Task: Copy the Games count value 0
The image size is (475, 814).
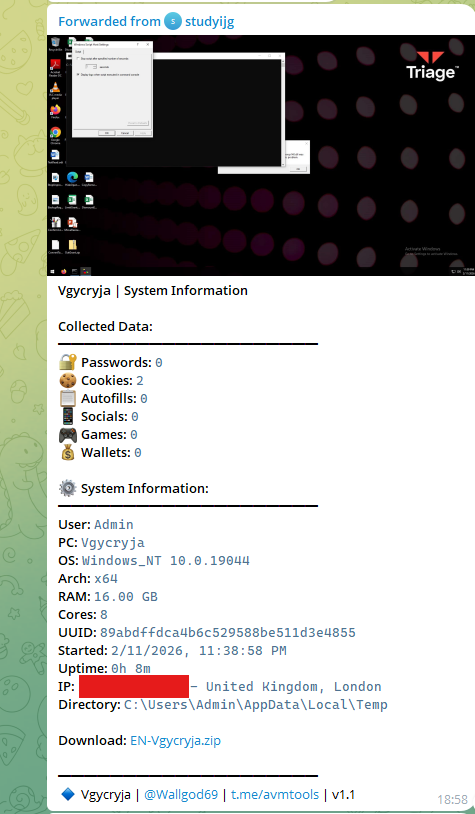Action: 133,435
